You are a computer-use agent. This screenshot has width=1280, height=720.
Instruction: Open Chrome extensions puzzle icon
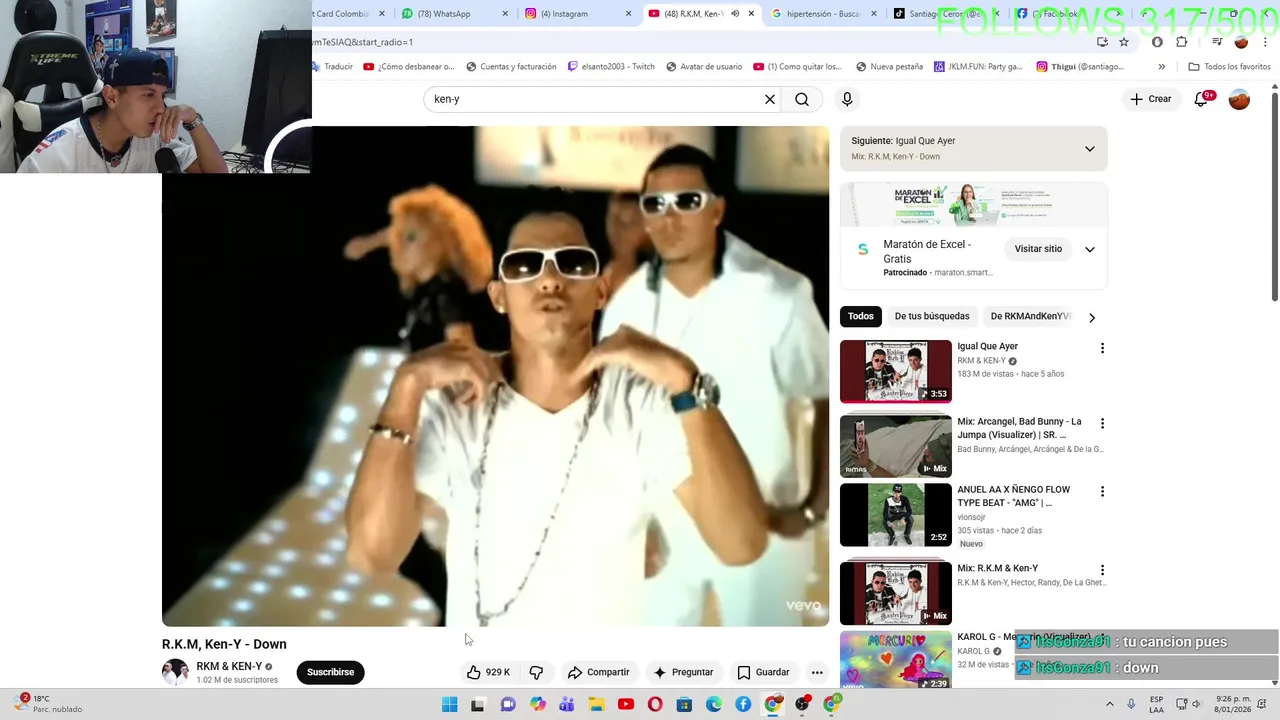click(x=1182, y=42)
